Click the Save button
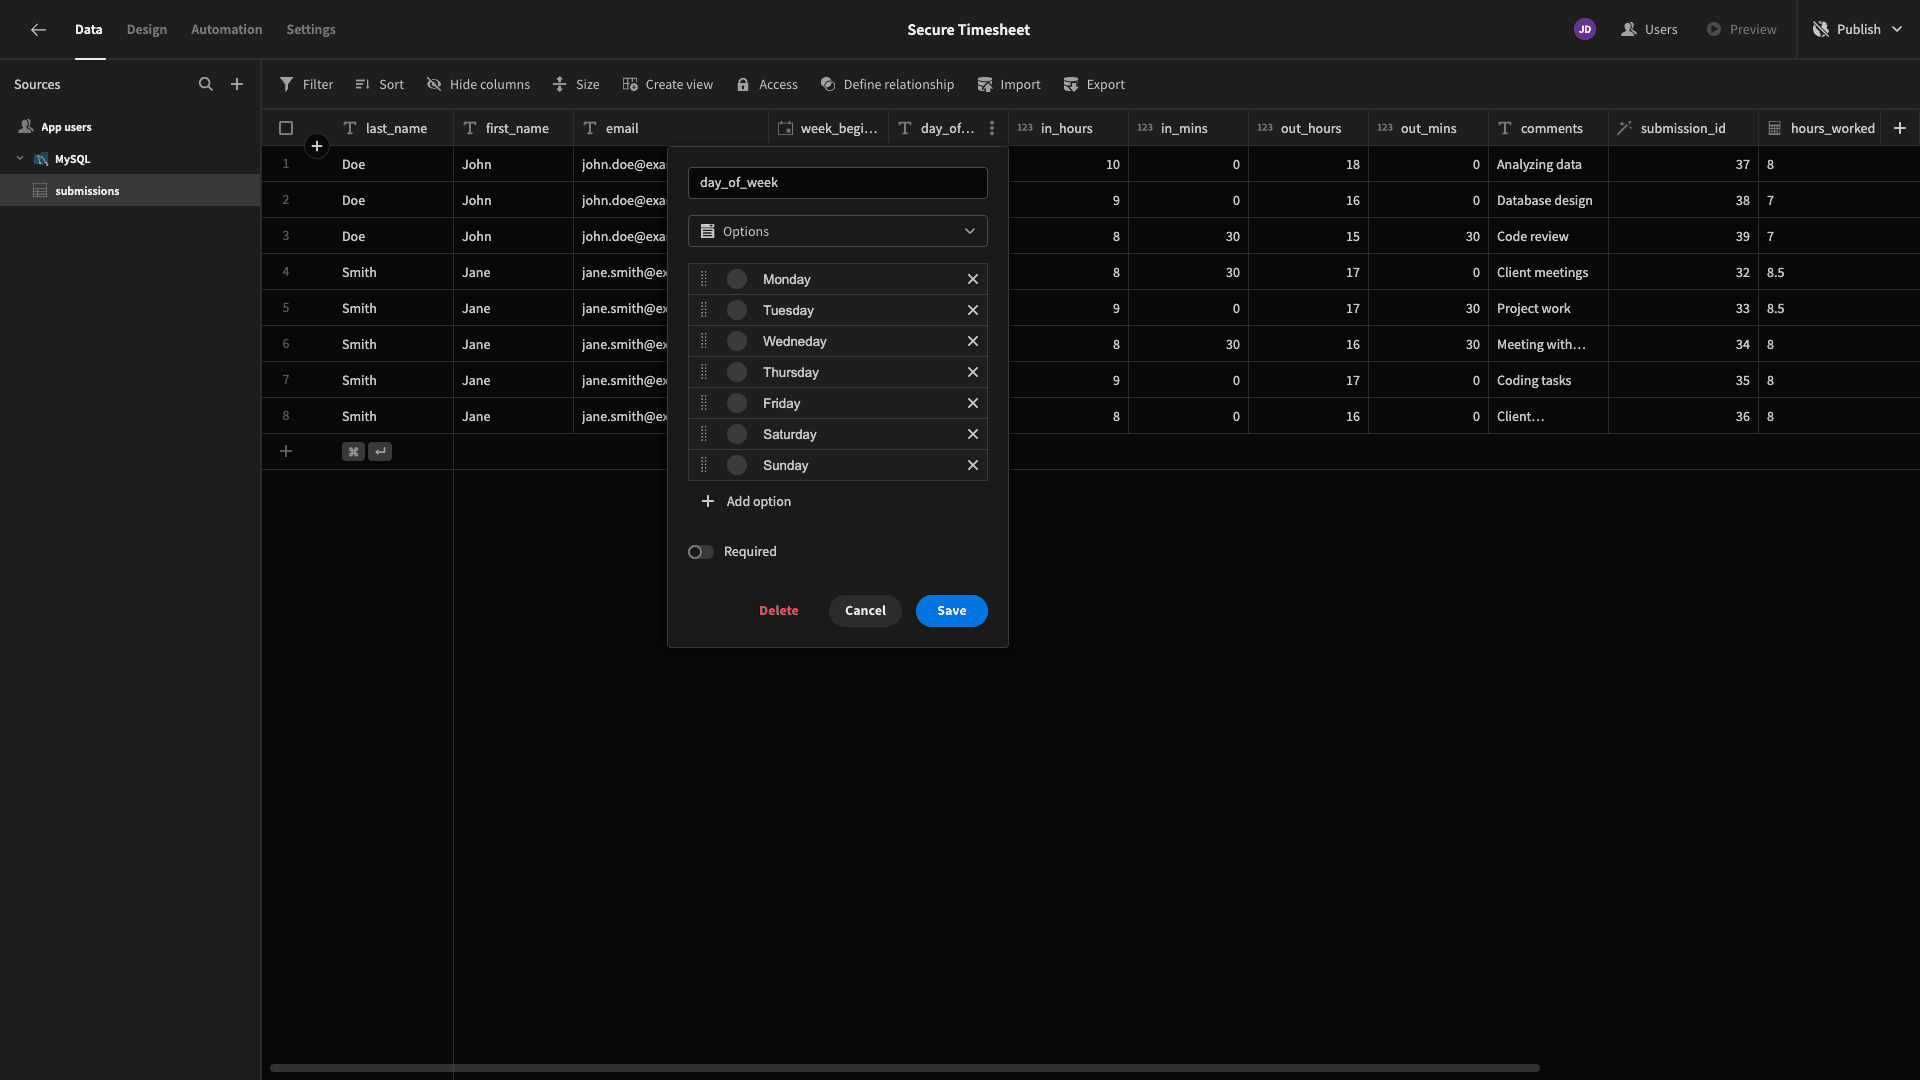The height and width of the screenshot is (1080, 1920). pyautogui.click(x=952, y=611)
